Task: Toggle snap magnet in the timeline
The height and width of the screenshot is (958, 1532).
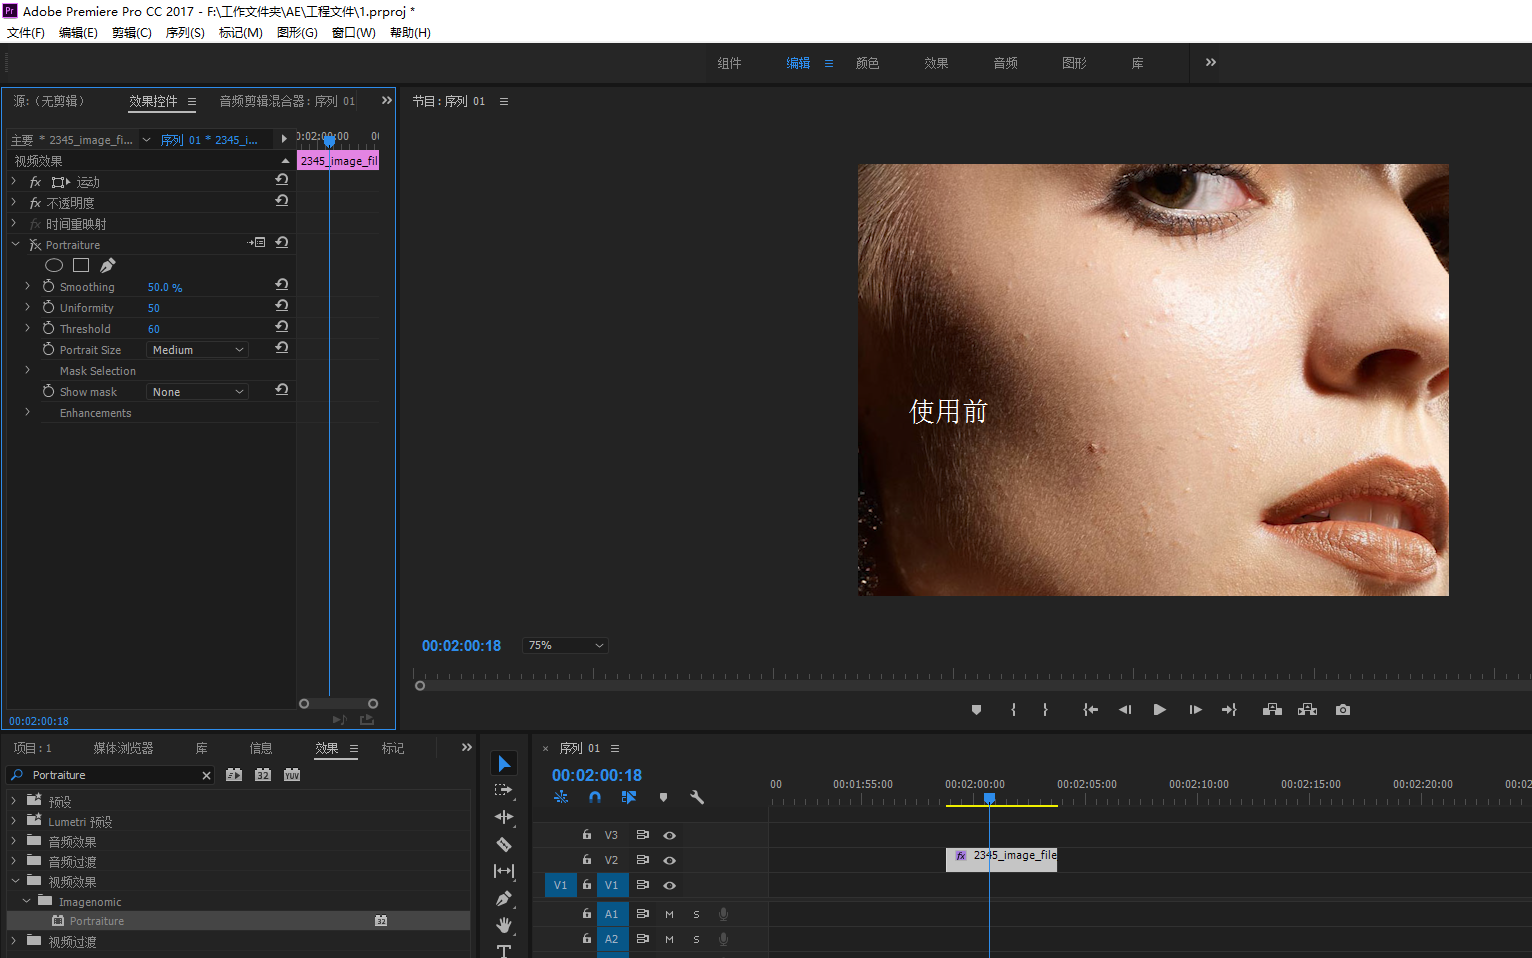Action: [595, 797]
